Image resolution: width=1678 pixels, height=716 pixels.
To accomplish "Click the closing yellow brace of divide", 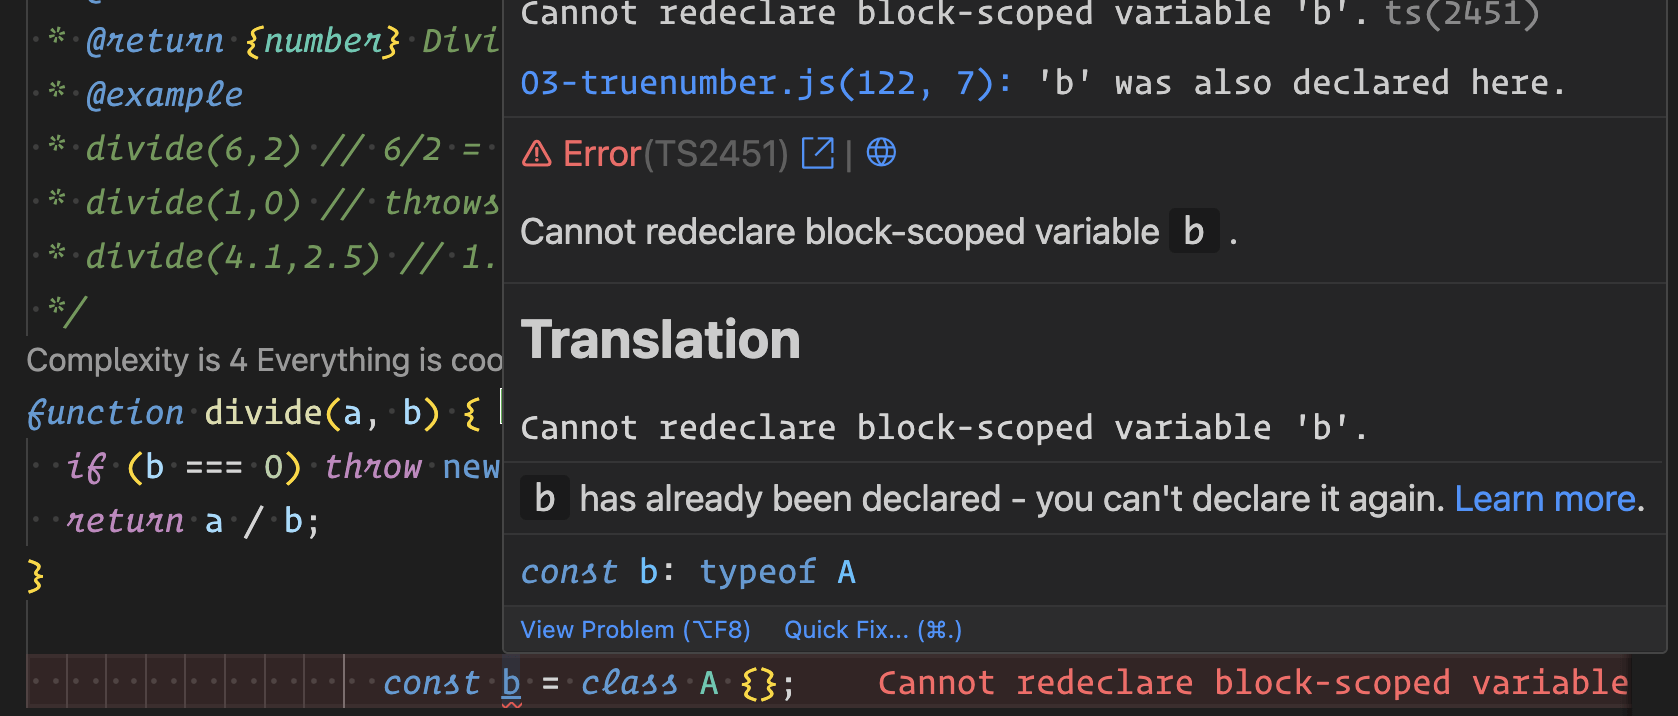I will tap(36, 575).
